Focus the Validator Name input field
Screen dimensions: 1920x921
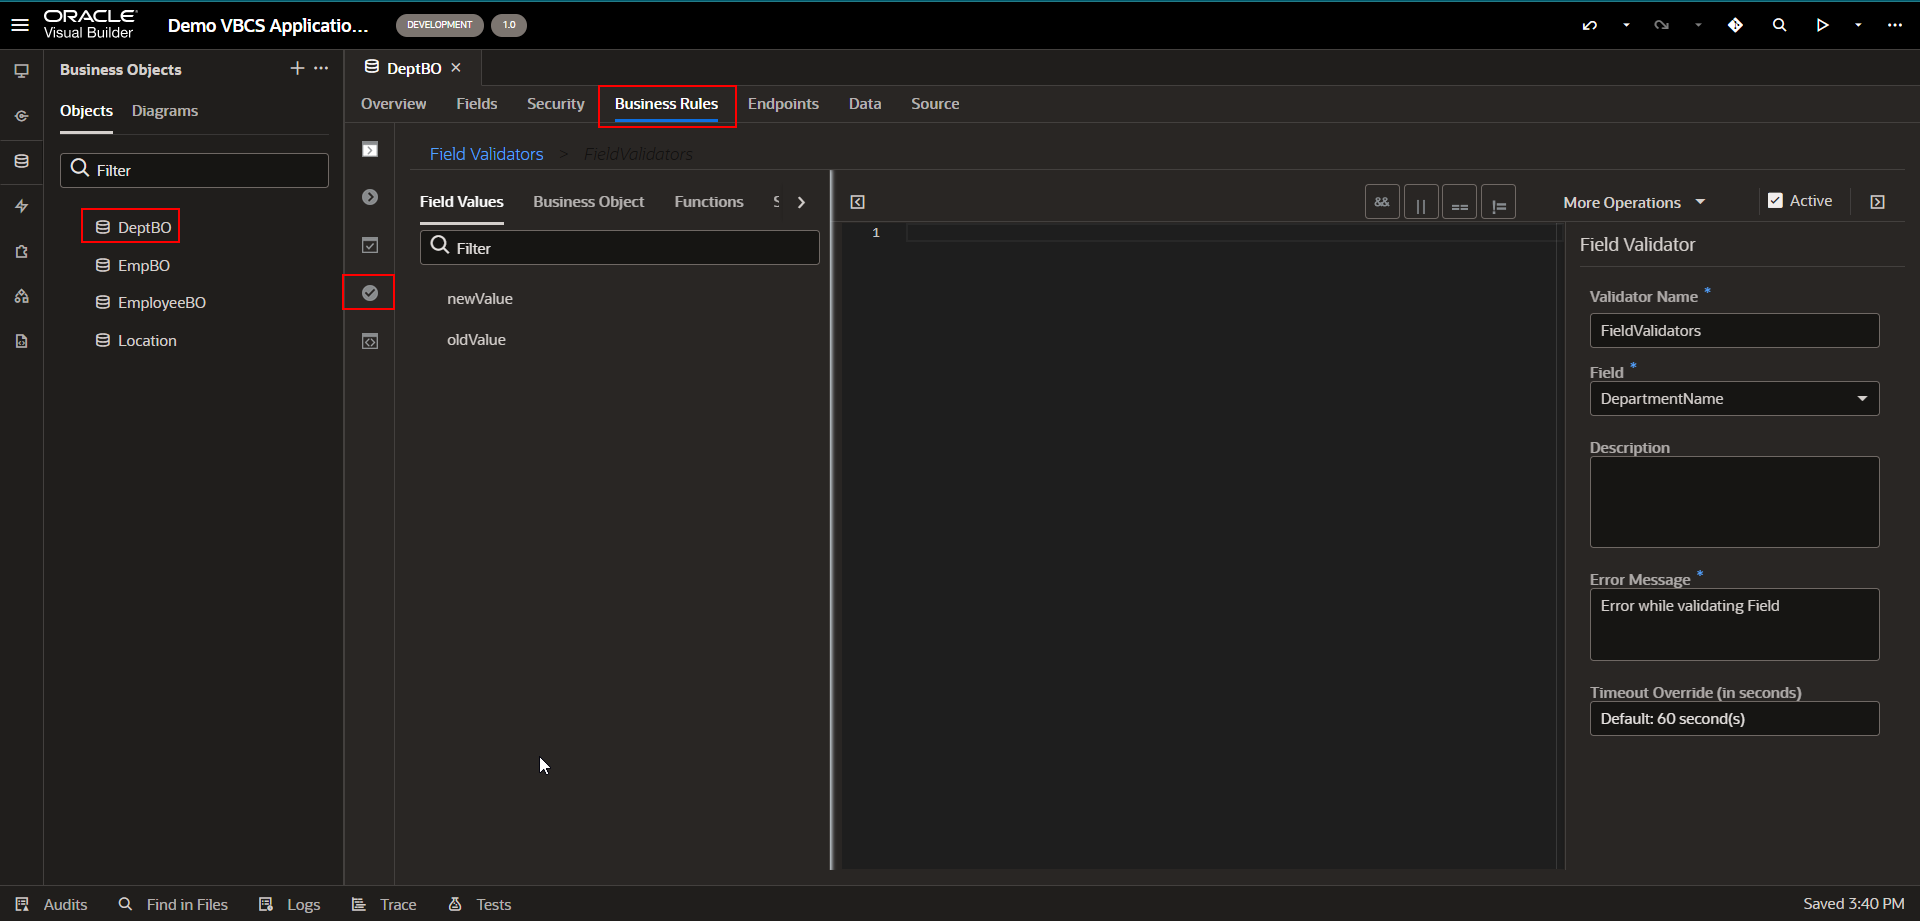point(1734,331)
